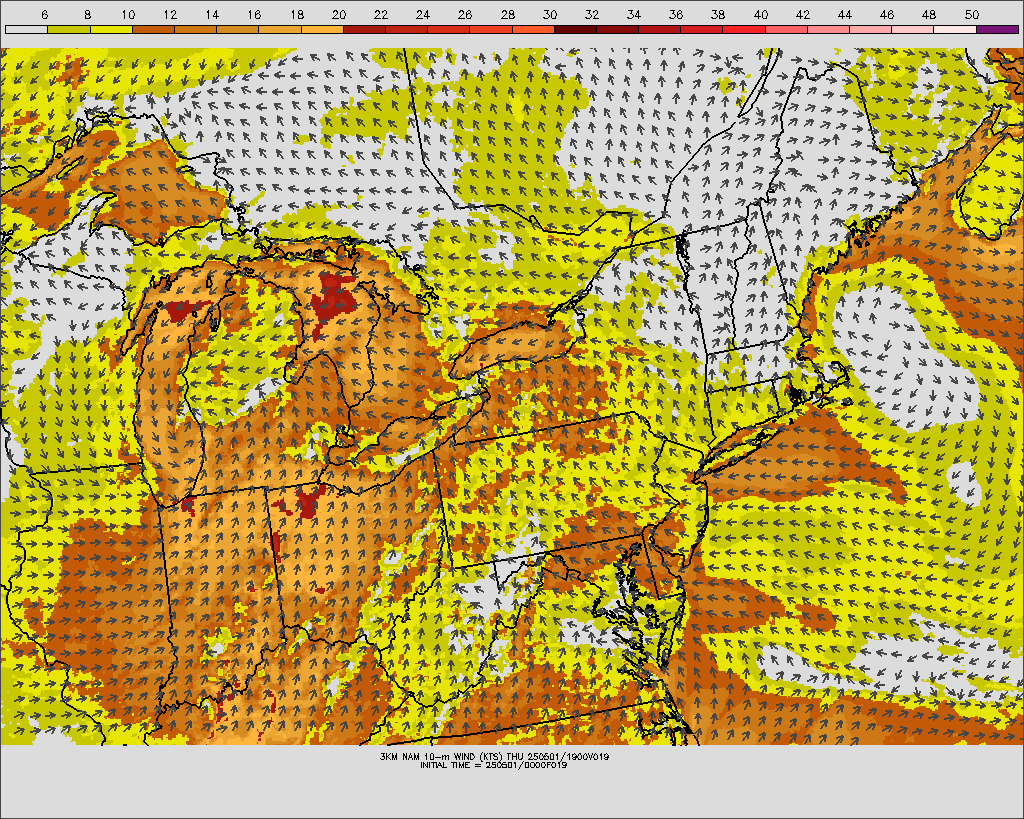This screenshot has height=819, width=1024.
Task: Select the dark red swatch between 20 and 22
Action: (364, 29)
